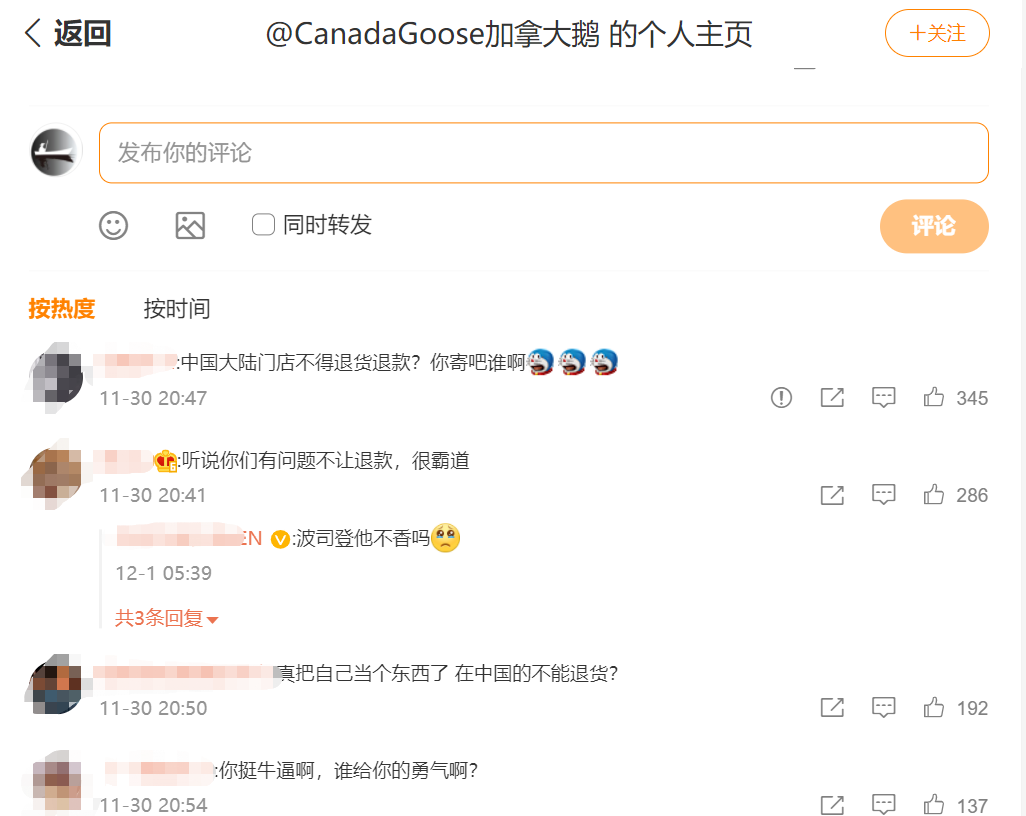Screen dimensions: 1026x816
Task: Open the emoji picker smiley icon
Action: 113,226
